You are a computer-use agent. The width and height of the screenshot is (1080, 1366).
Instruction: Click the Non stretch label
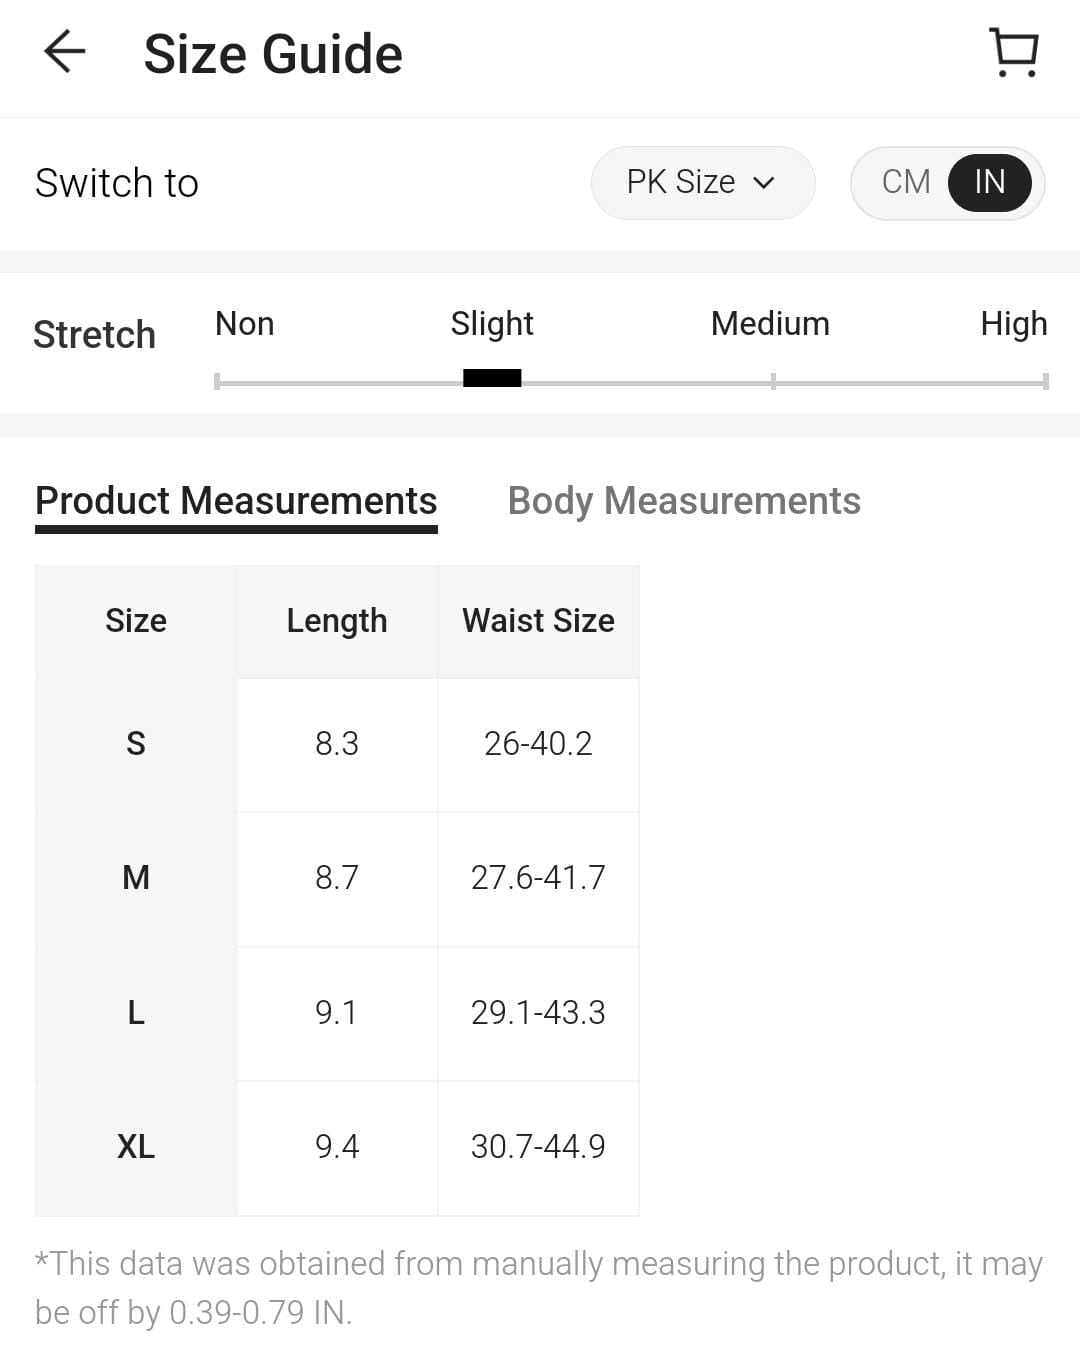(244, 324)
